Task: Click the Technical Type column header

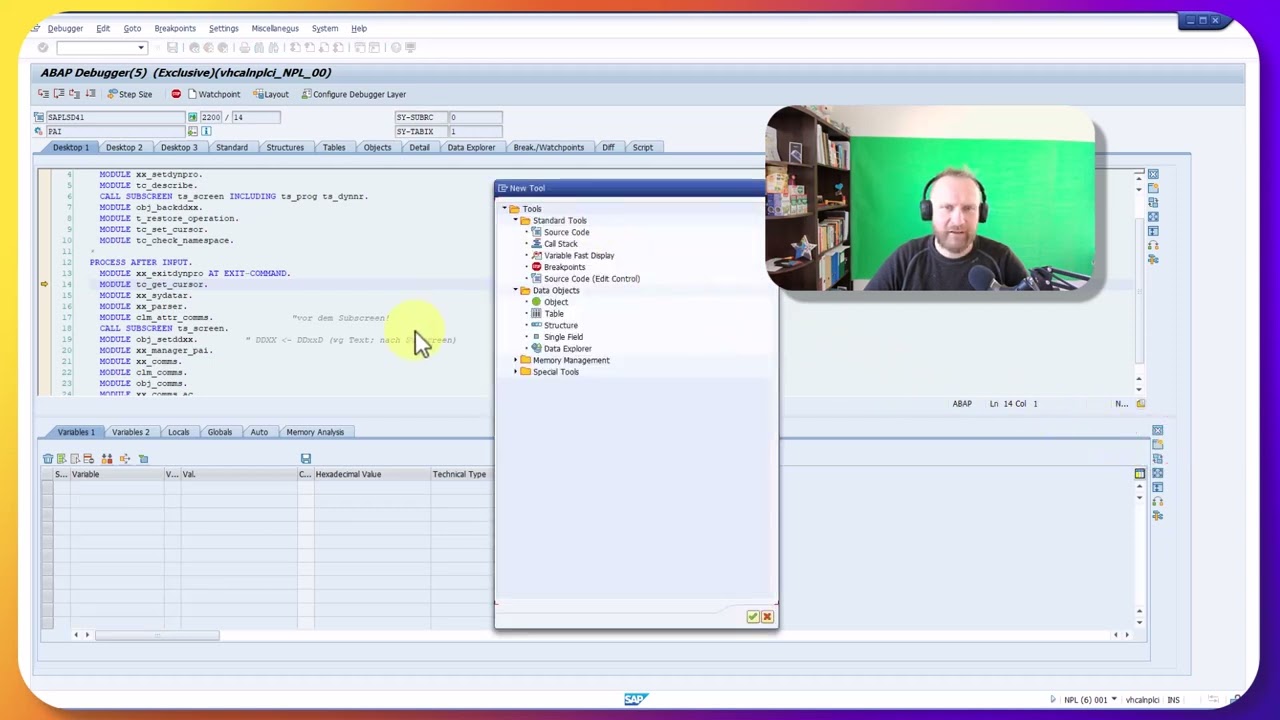Action: (459, 474)
